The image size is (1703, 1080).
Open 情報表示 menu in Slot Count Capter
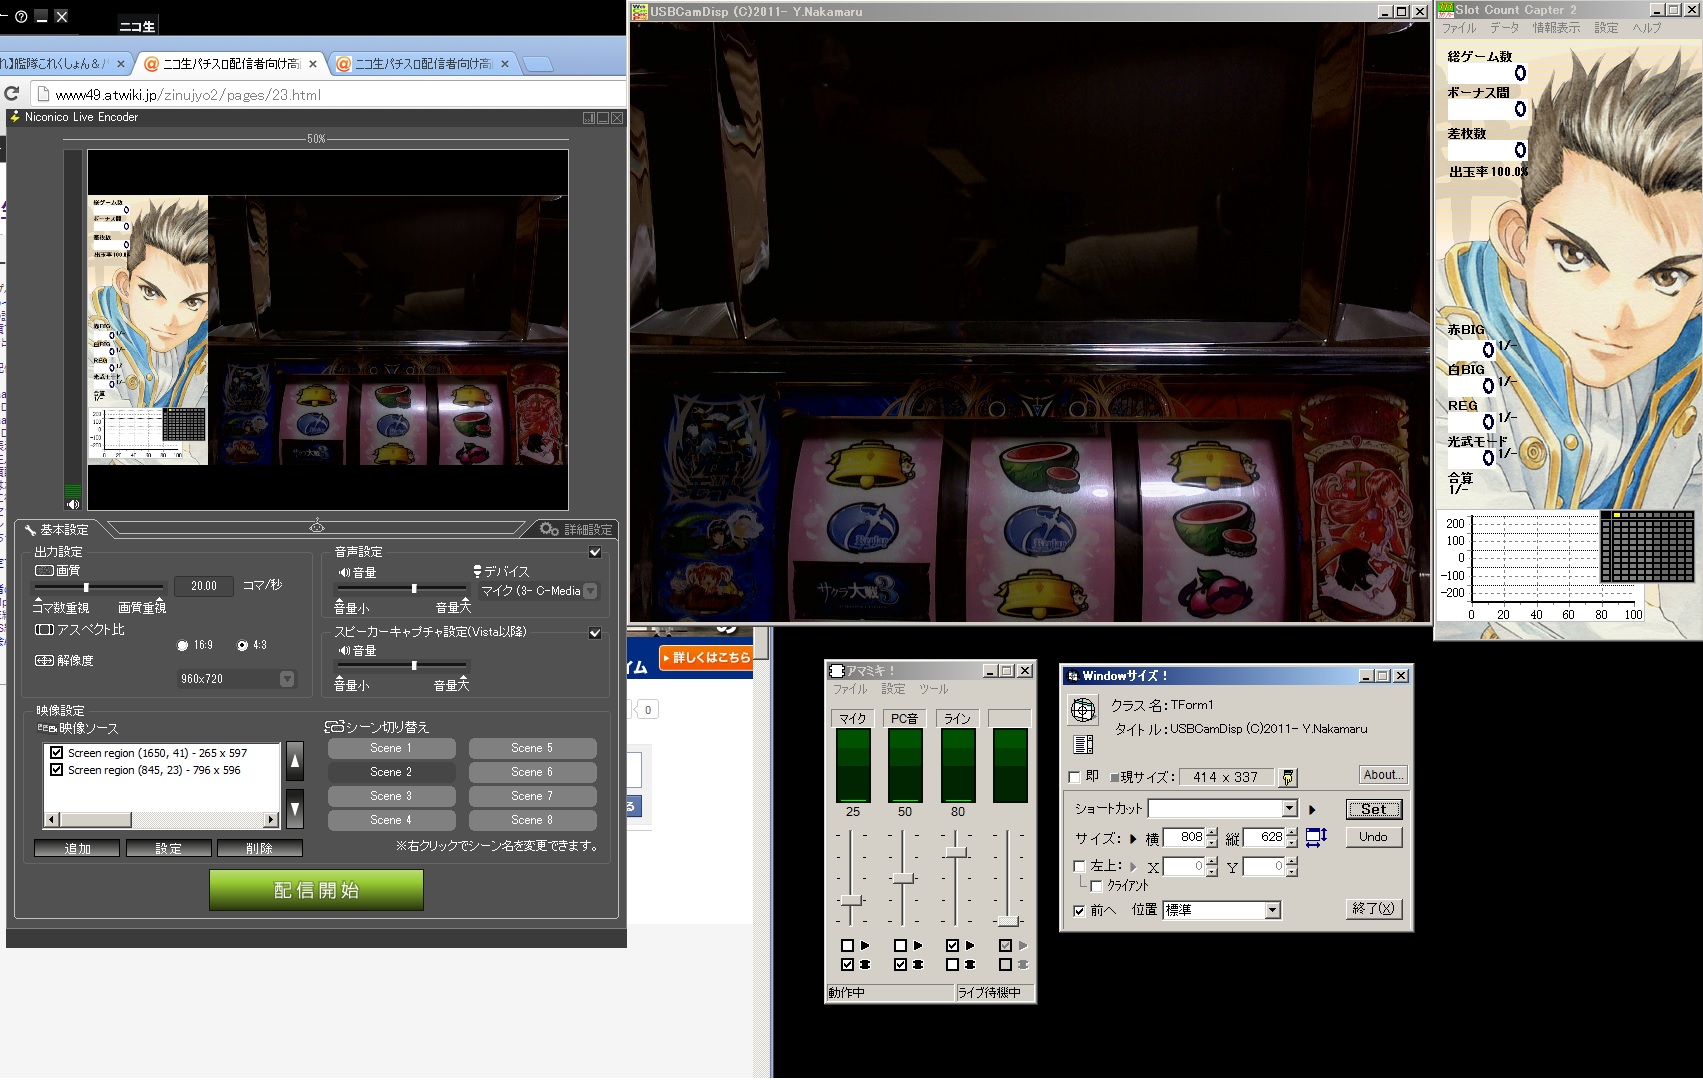(x=1557, y=28)
